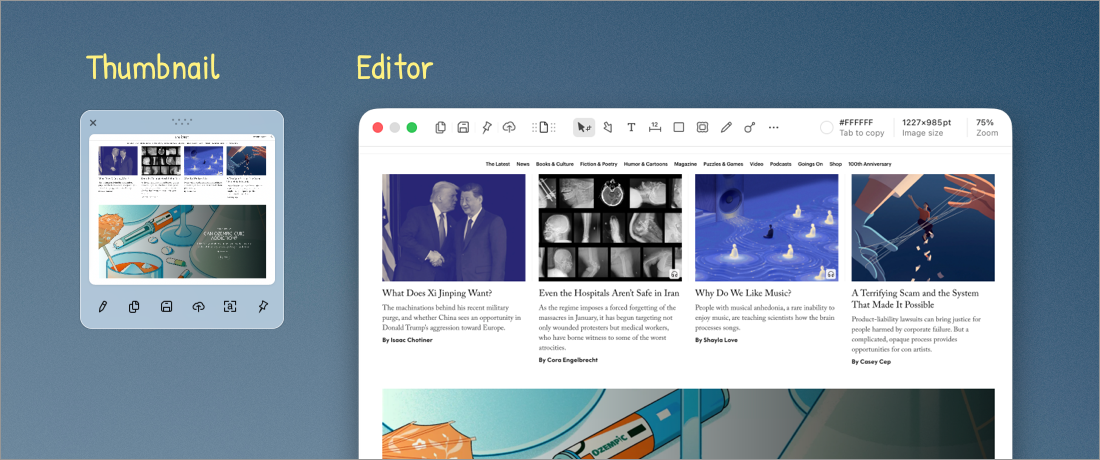The width and height of the screenshot is (1100, 460).
Task: Open the headline A Terrifying Scam and the System
Action: click(915, 293)
